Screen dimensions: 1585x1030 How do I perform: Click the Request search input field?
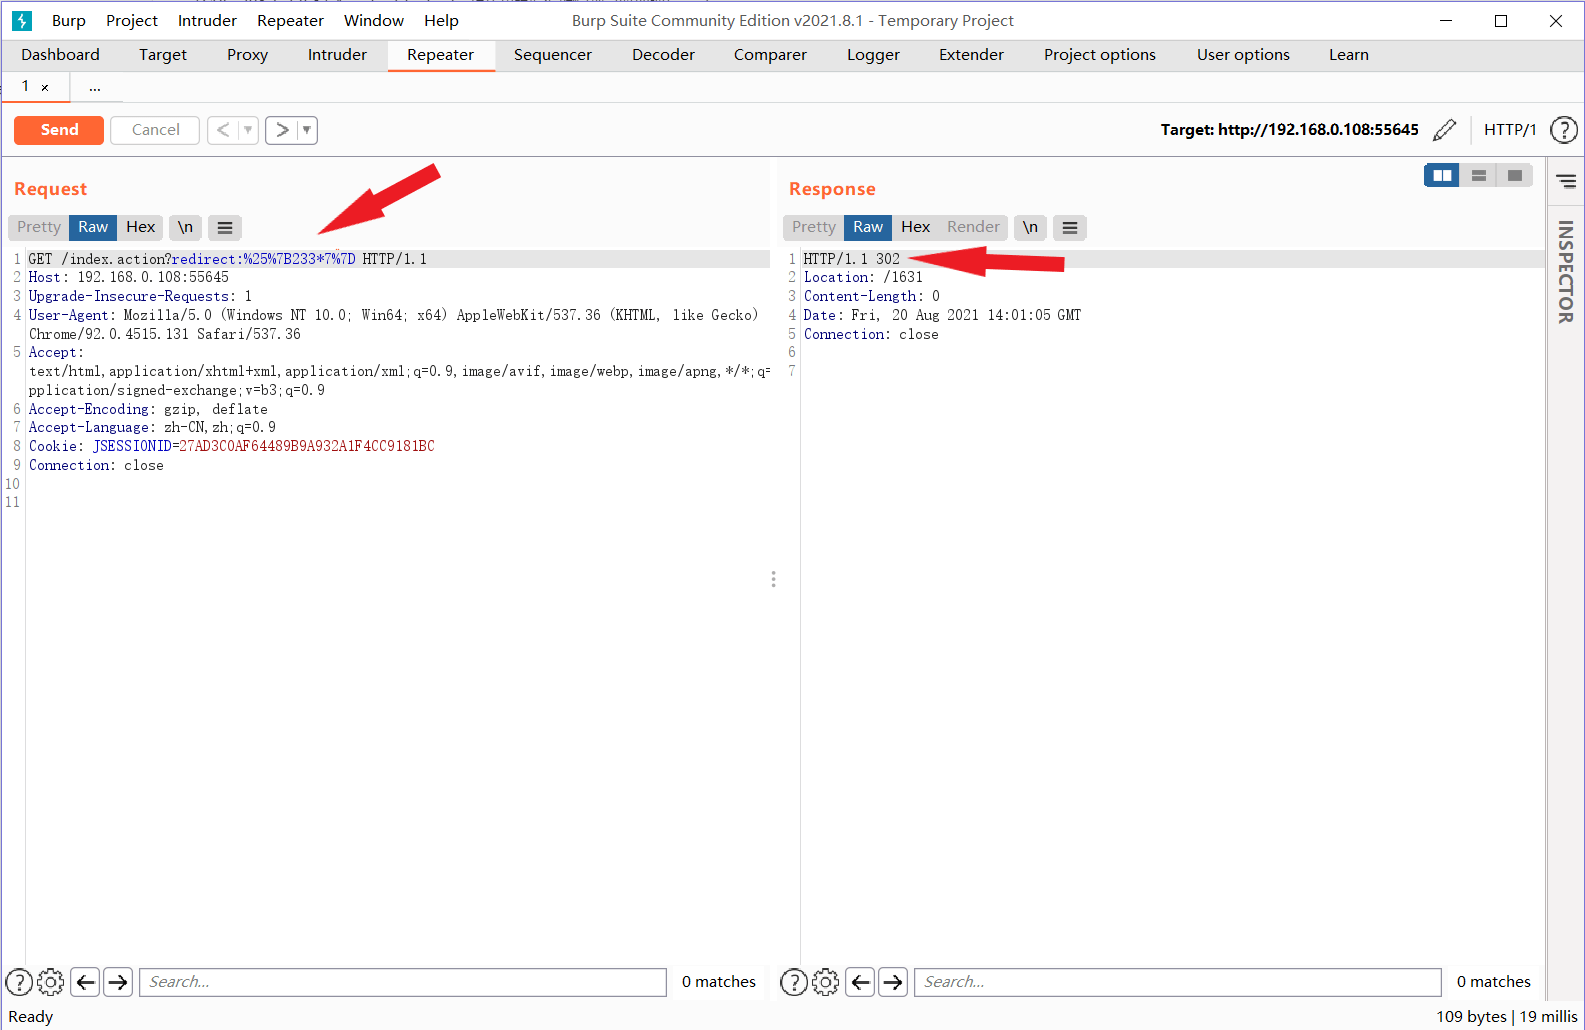[x=403, y=982]
